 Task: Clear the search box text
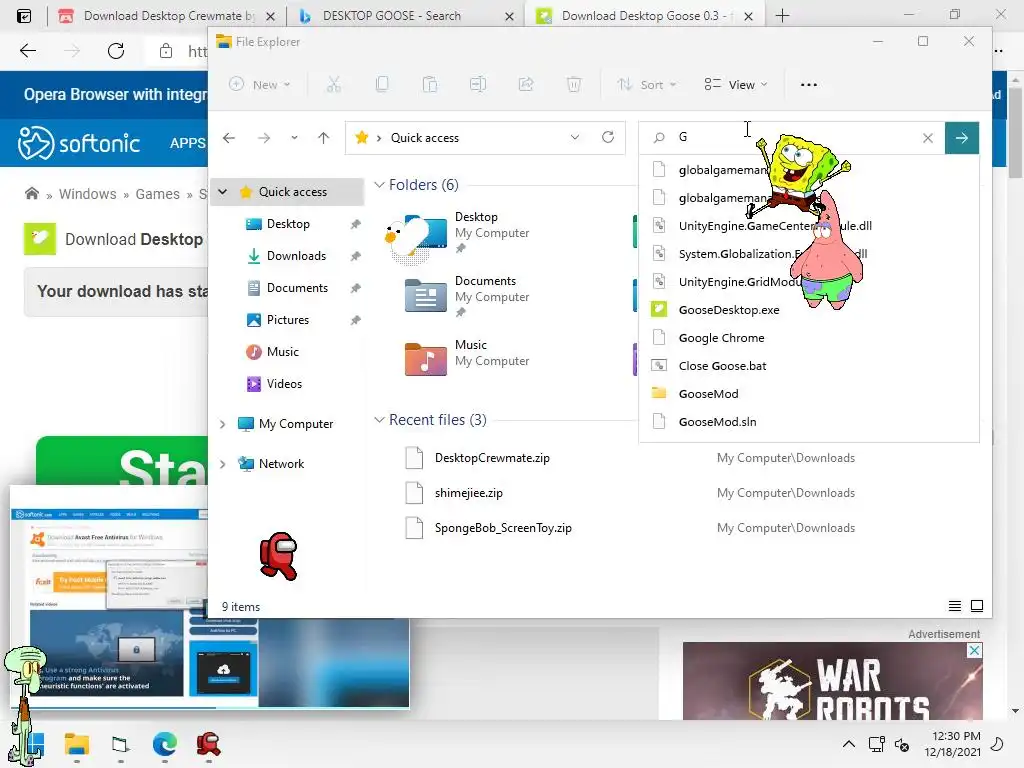coord(927,138)
